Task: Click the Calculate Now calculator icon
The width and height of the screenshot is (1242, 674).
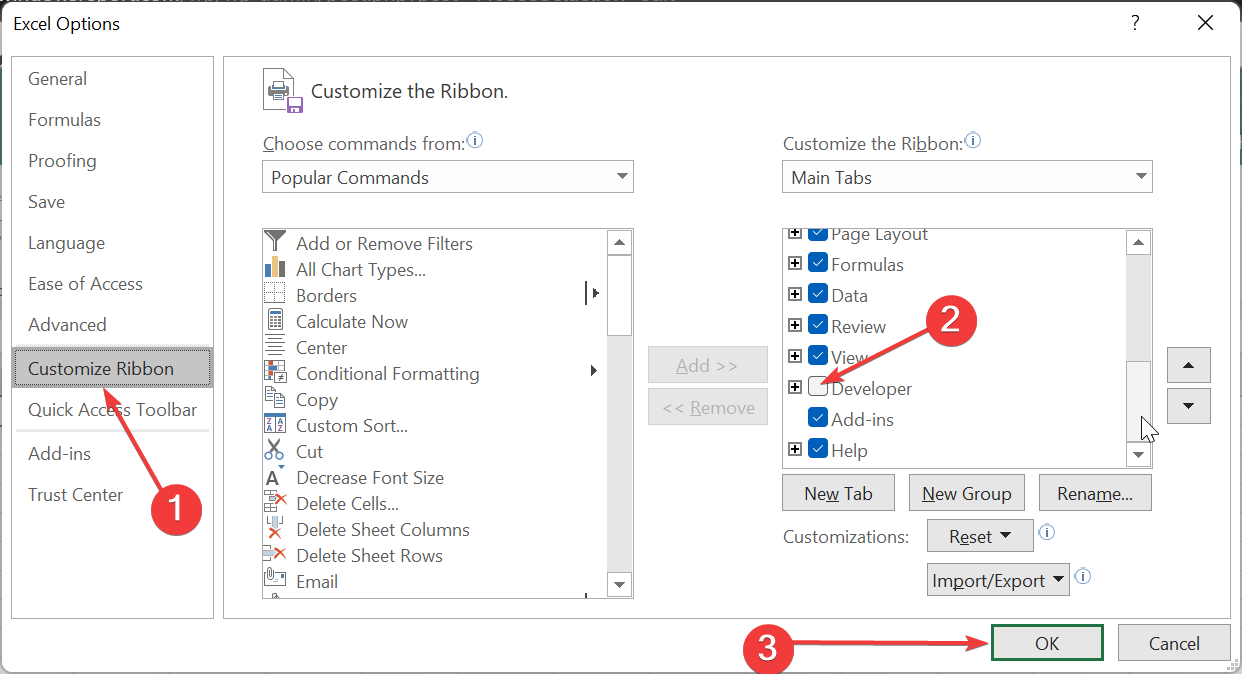Action: click(275, 321)
